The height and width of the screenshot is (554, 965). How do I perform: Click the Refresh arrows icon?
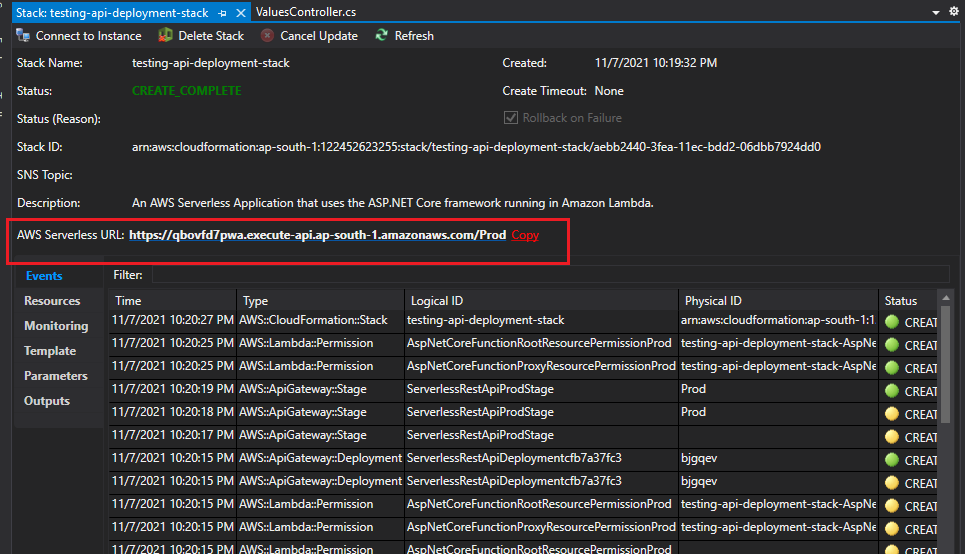pos(382,35)
